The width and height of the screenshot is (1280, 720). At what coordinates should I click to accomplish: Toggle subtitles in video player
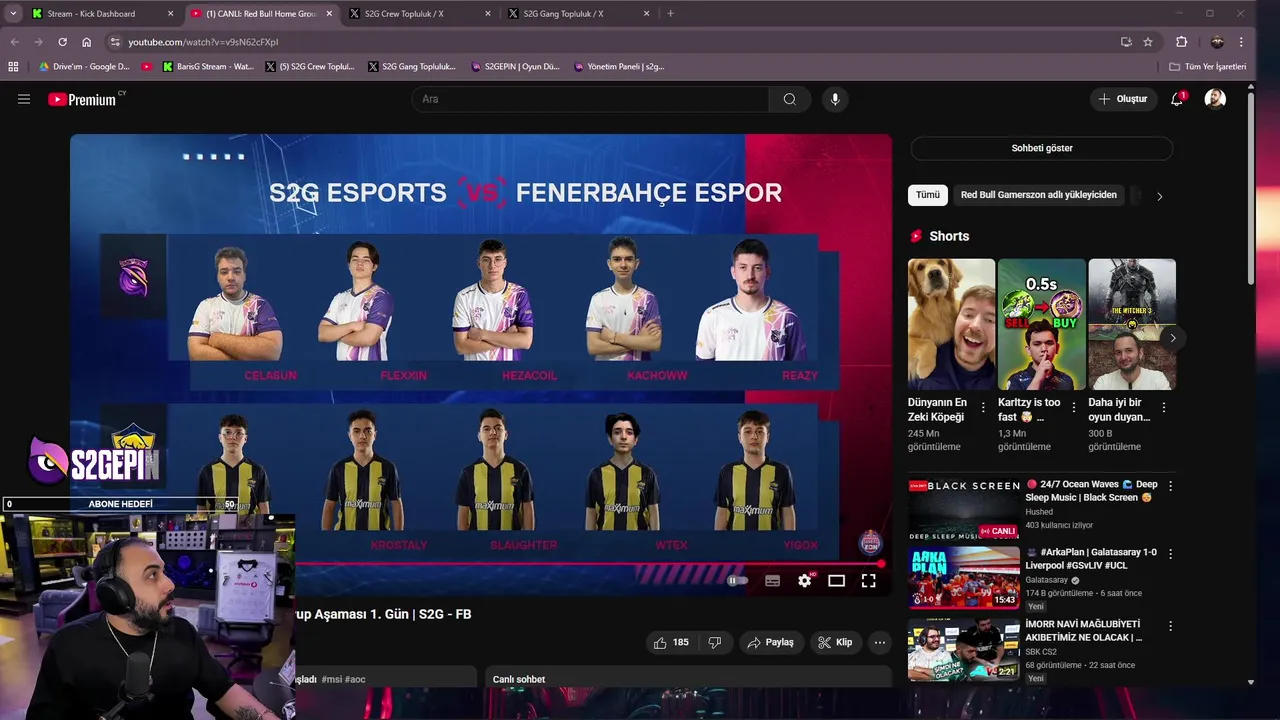772,580
